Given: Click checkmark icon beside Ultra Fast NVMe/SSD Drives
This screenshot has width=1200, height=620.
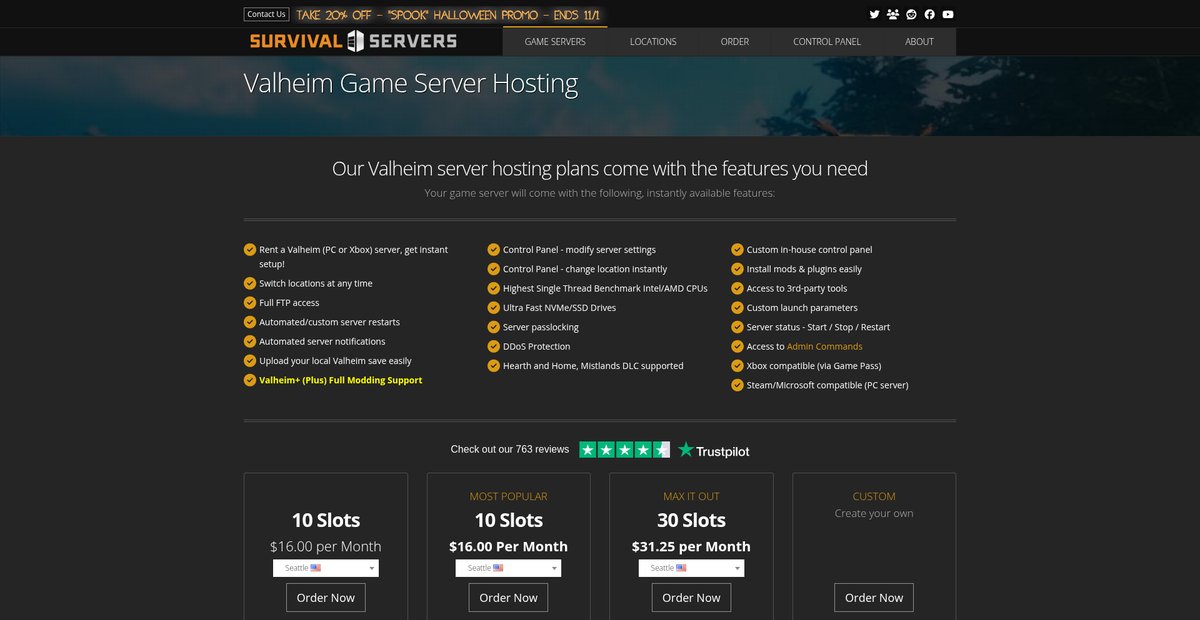Looking at the screenshot, I should click(494, 308).
